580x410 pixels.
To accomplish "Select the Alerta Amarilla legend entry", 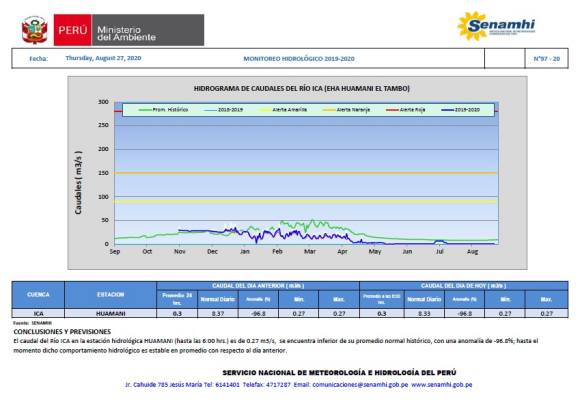I will pos(283,110).
